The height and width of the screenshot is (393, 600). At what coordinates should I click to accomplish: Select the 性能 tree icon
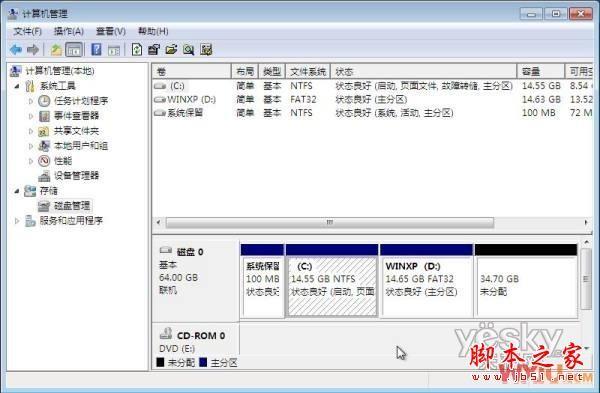(44, 161)
